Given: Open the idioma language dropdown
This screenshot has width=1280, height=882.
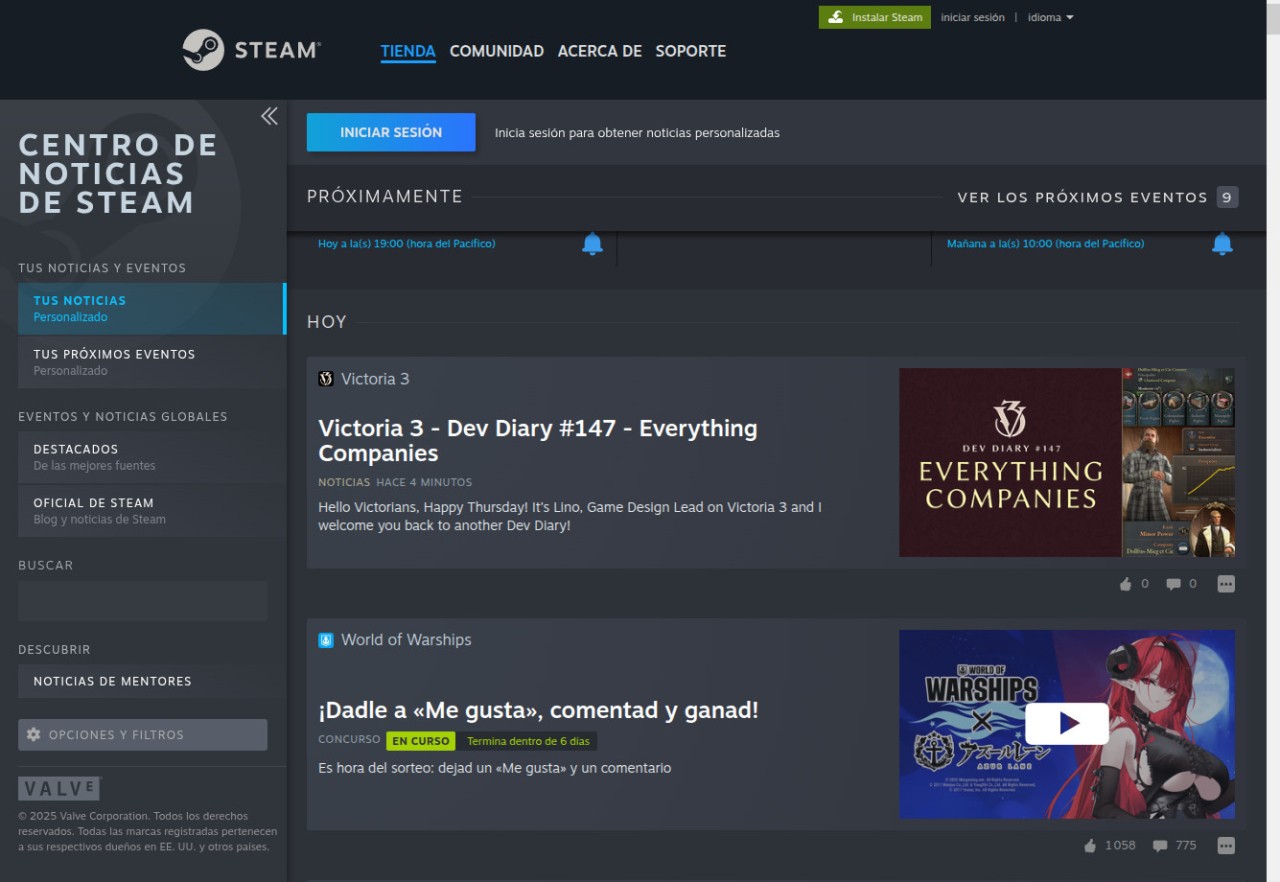Looking at the screenshot, I should (1050, 18).
